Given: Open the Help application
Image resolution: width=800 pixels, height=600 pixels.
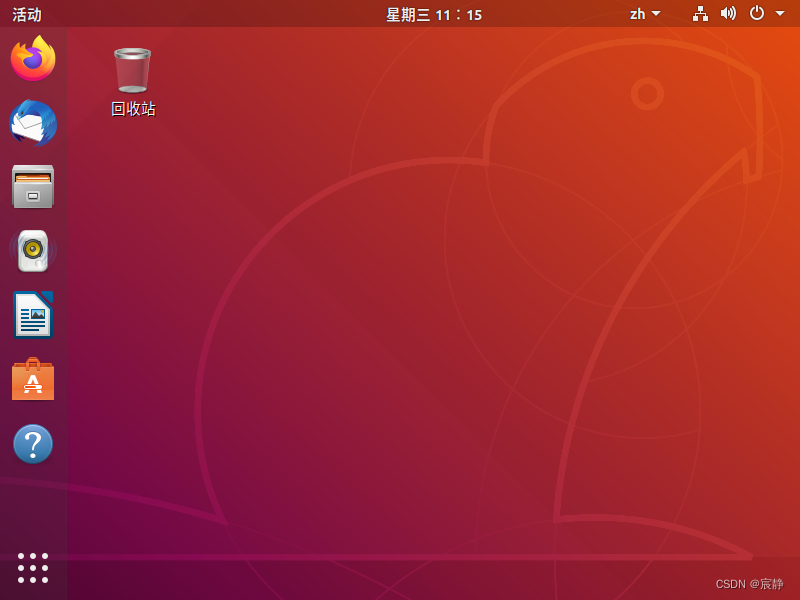Looking at the screenshot, I should [x=33, y=443].
